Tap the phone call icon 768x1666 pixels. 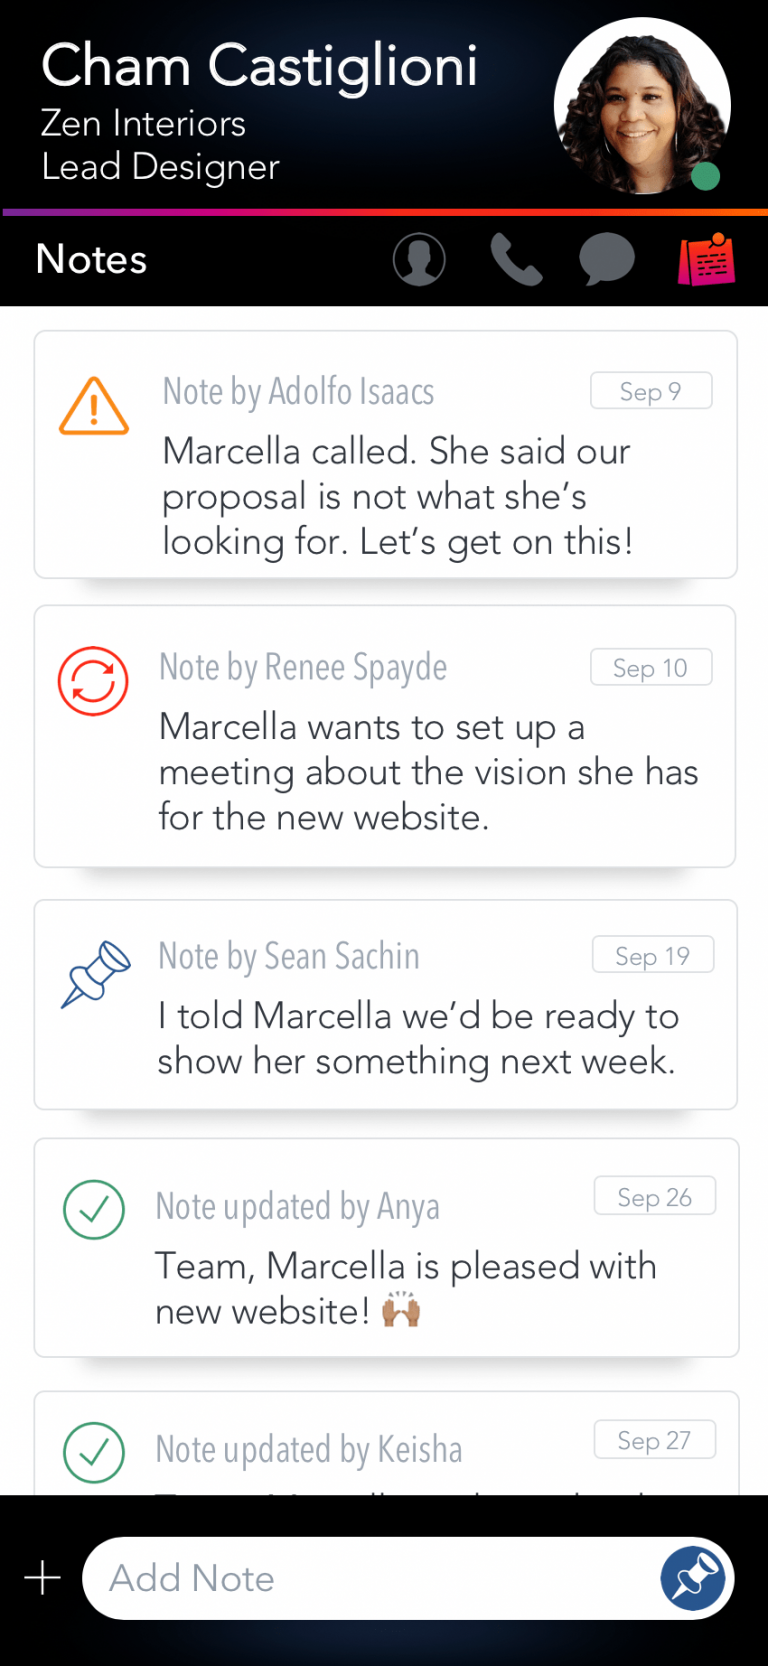pos(516,260)
